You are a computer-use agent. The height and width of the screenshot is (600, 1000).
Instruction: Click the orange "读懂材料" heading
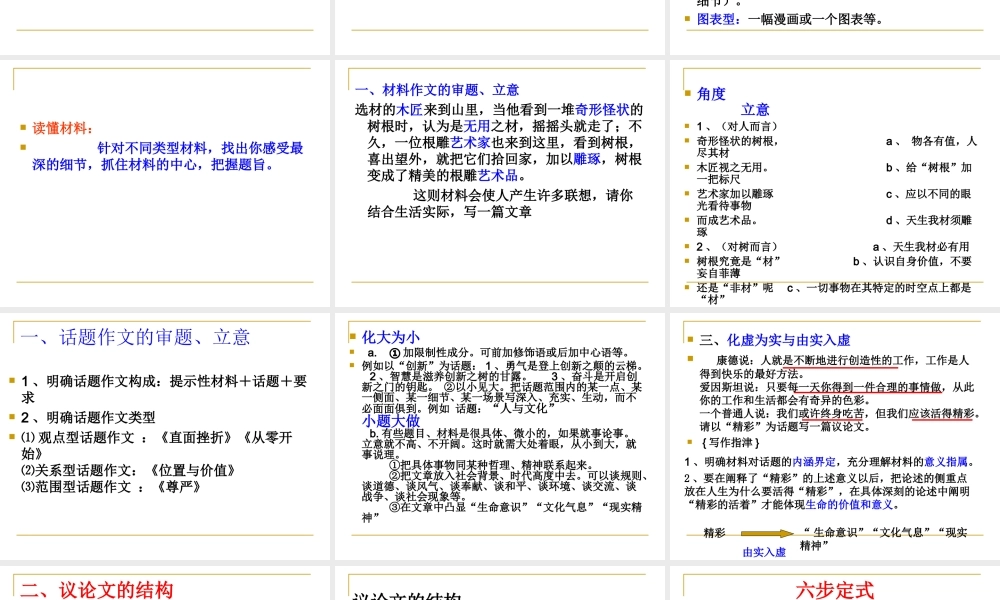pos(62,128)
